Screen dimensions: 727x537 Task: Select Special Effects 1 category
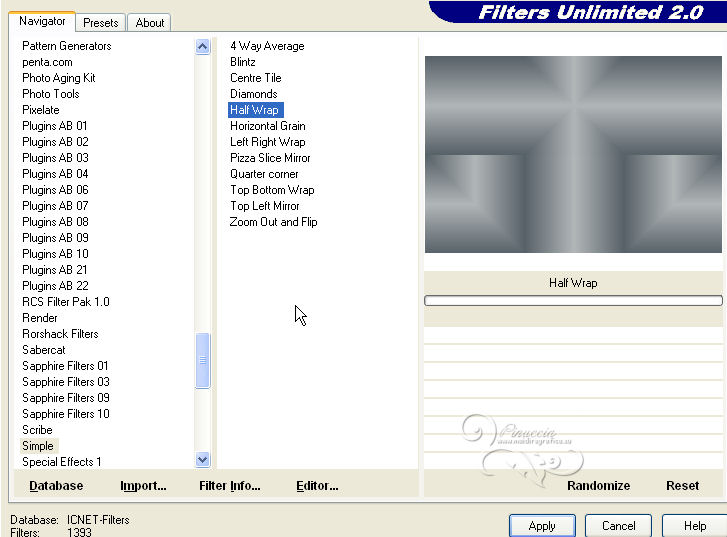pos(62,462)
